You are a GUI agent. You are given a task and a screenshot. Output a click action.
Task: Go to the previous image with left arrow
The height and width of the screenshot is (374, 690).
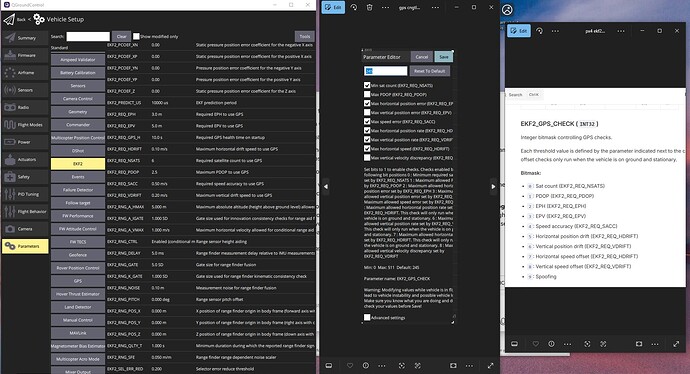326,187
